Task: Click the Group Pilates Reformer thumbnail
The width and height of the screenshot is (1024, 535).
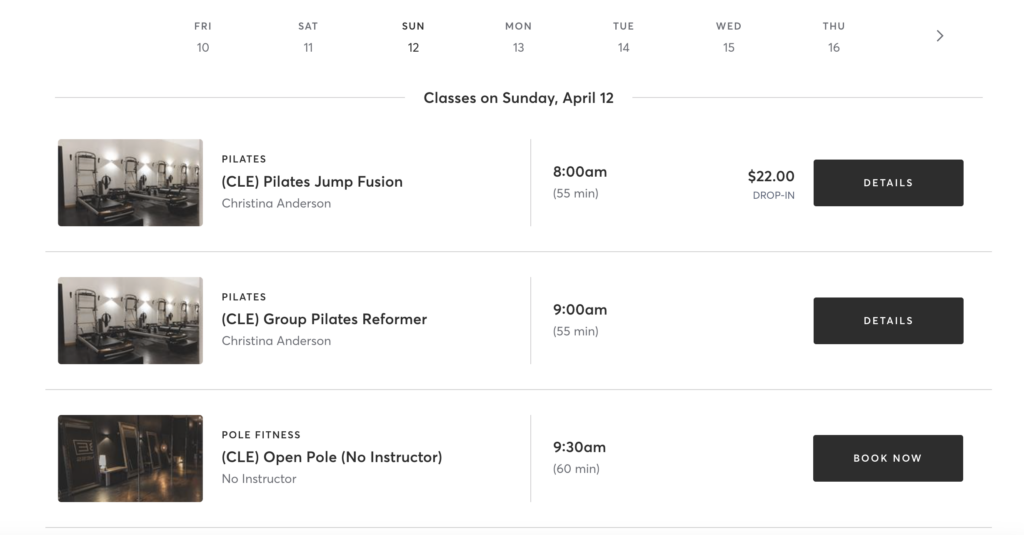Action: [130, 321]
